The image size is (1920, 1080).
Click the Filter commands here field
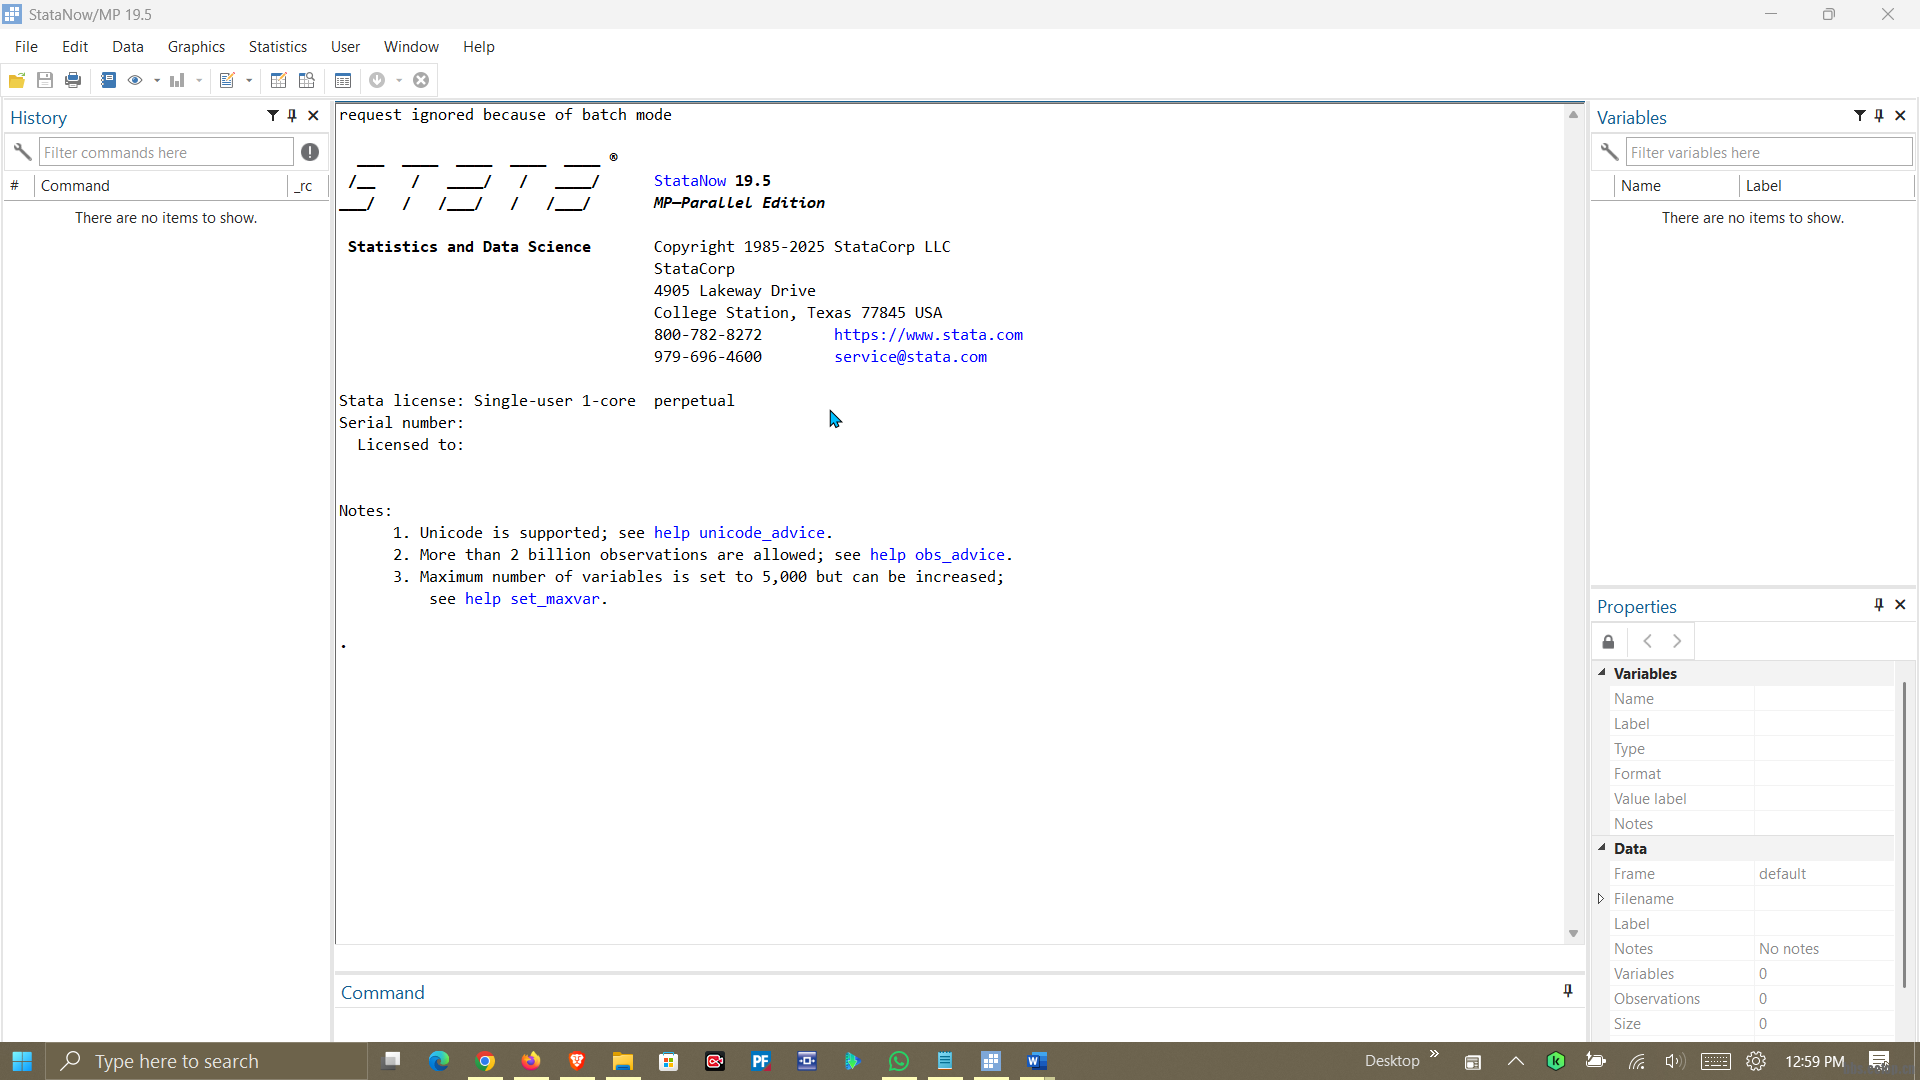coord(166,152)
